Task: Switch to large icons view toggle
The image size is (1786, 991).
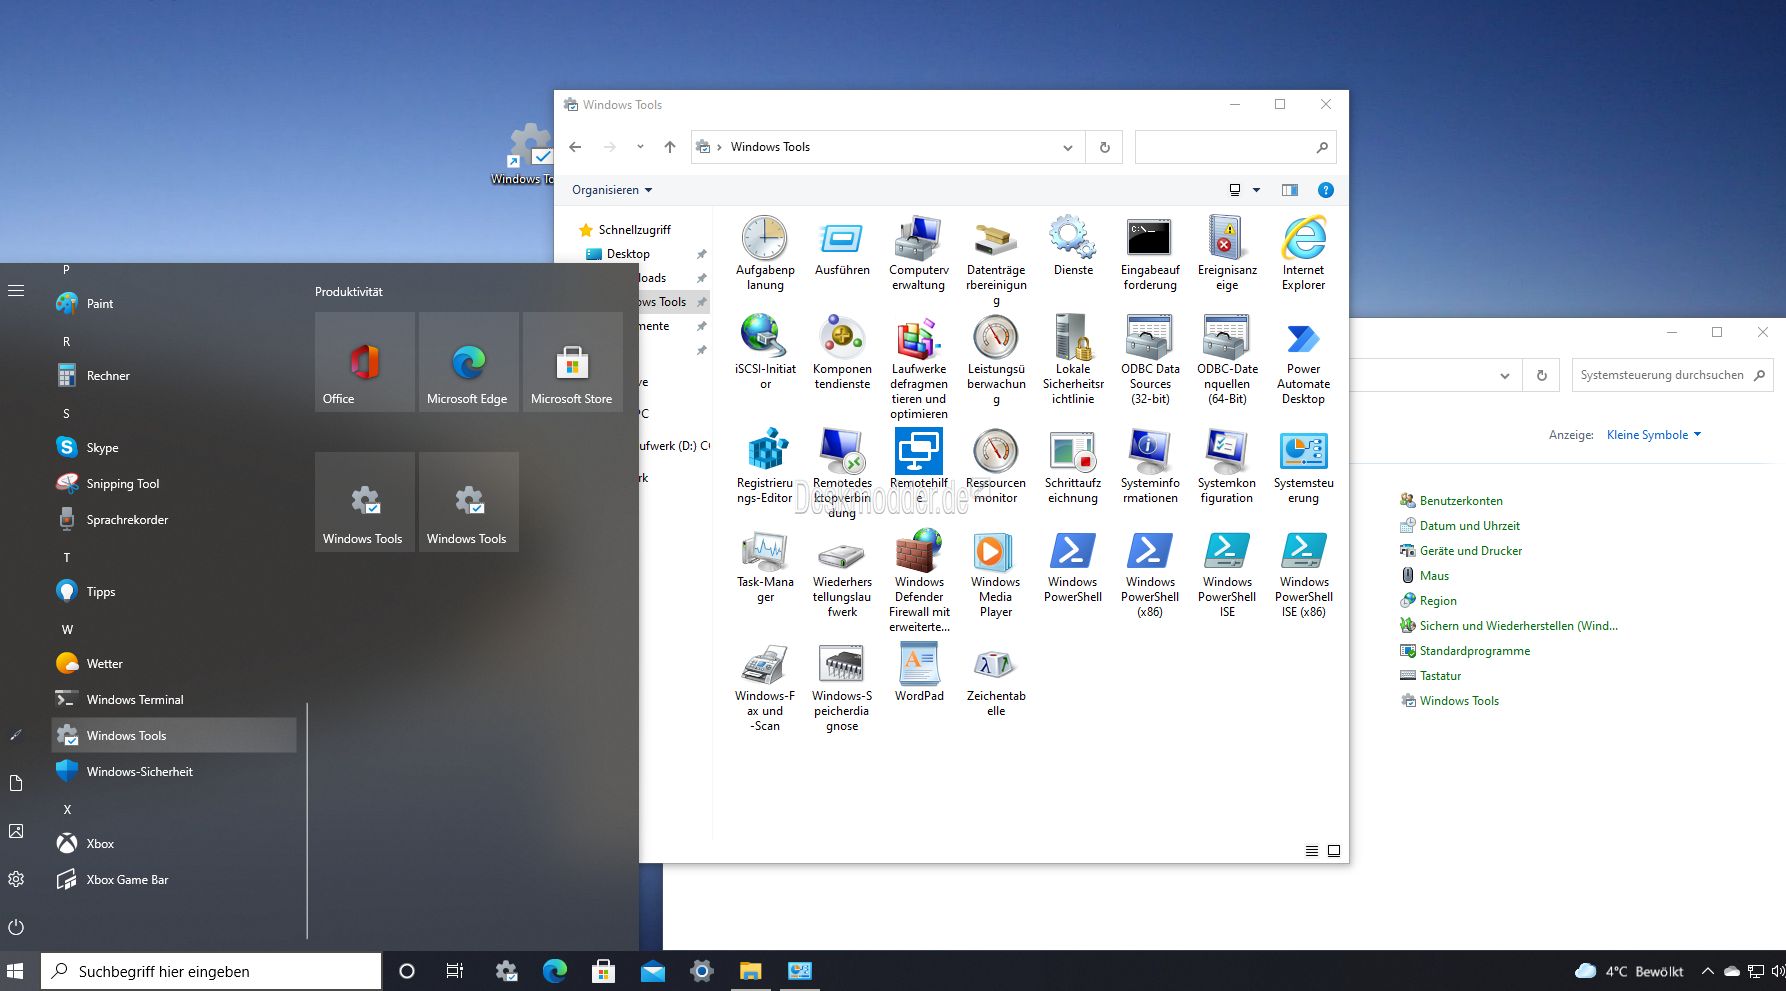Action: tap(1334, 851)
